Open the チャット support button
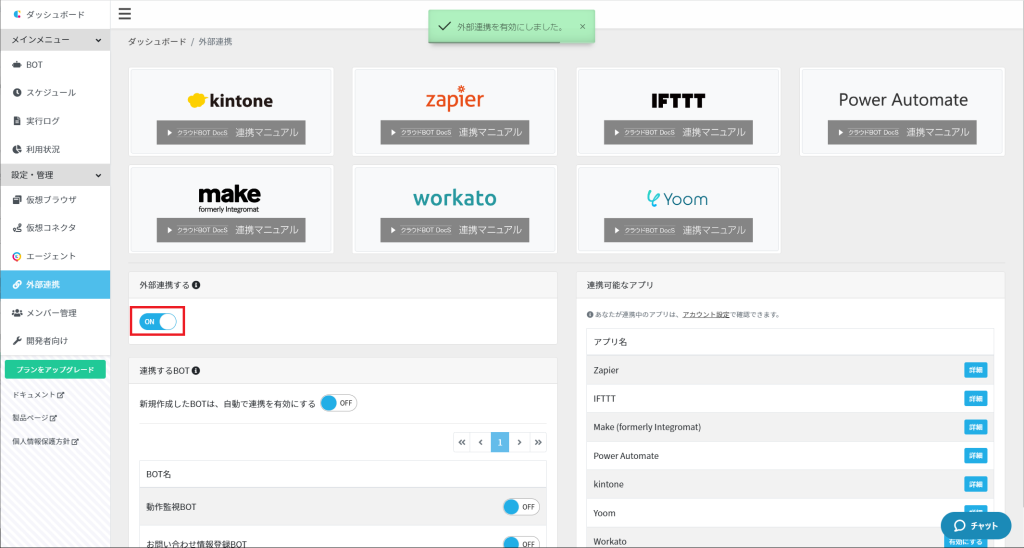 [x=976, y=526]
